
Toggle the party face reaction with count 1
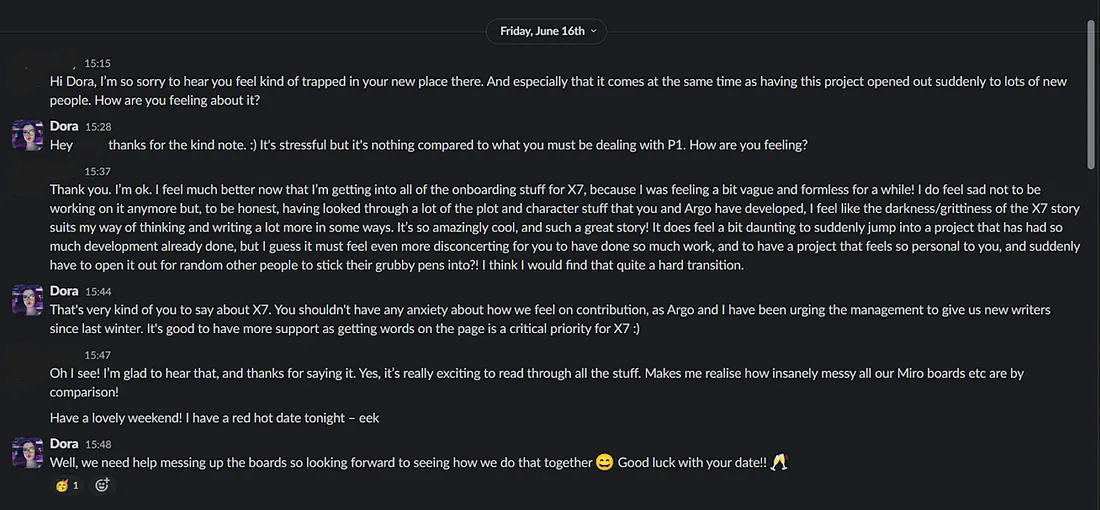point(67,485)
